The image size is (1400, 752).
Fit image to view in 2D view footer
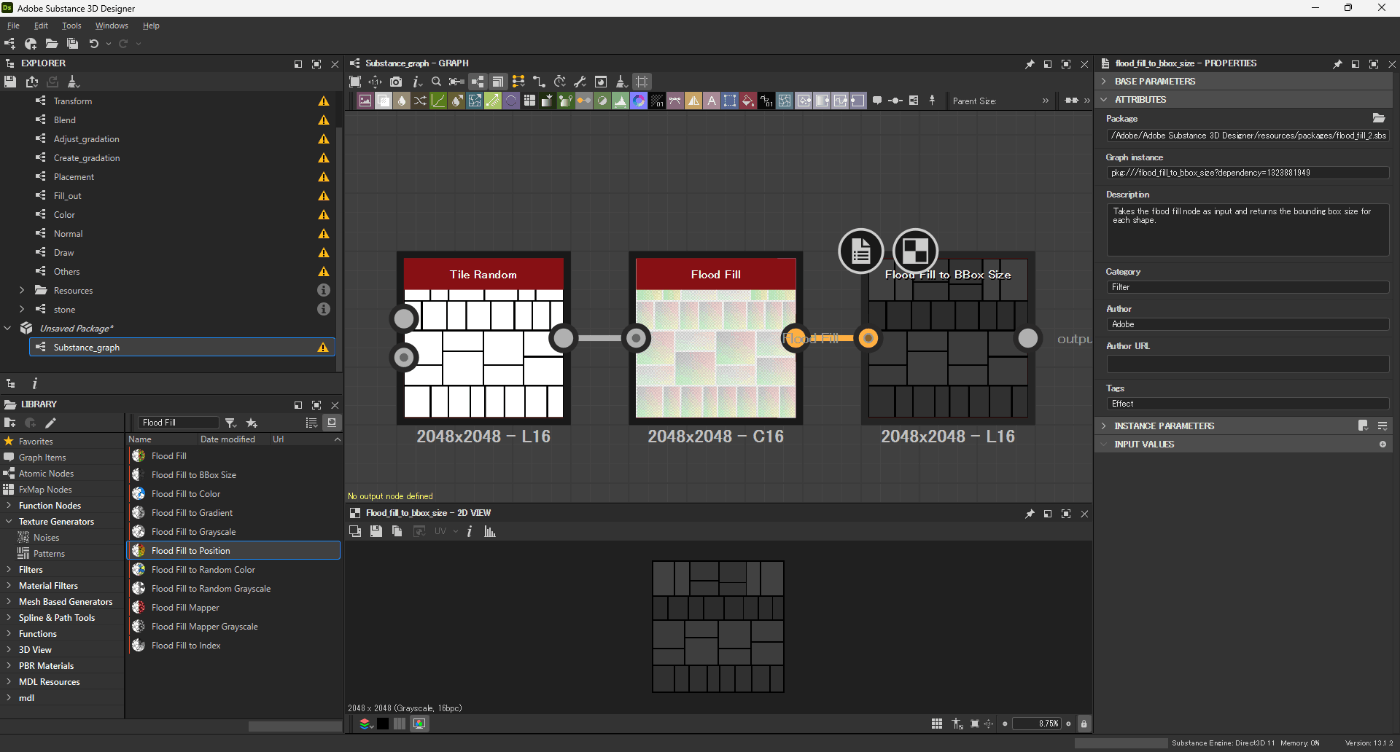(x=974, y=723)
